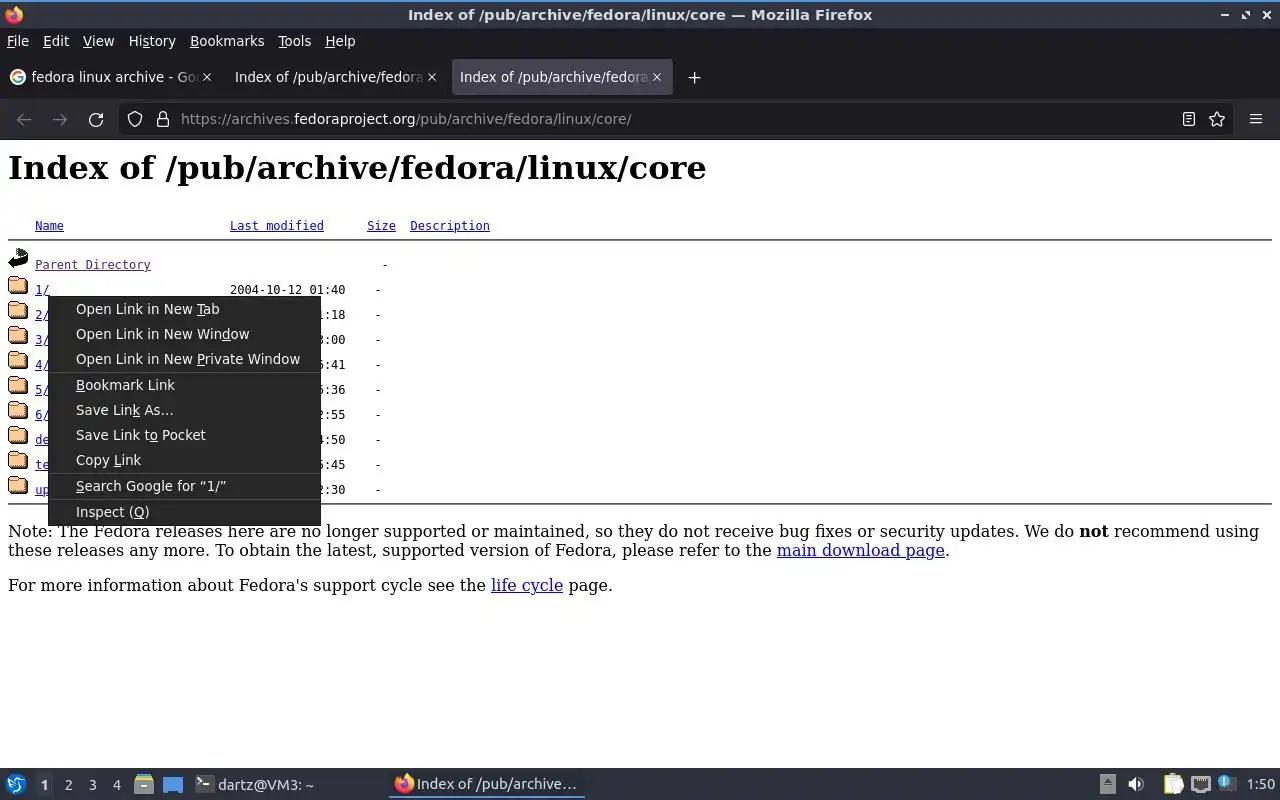This screenshot has height=800, width=1280.
Task: Open the volume speaker icon in tray
Action: pyautogui.click(x=1136, y=784)
